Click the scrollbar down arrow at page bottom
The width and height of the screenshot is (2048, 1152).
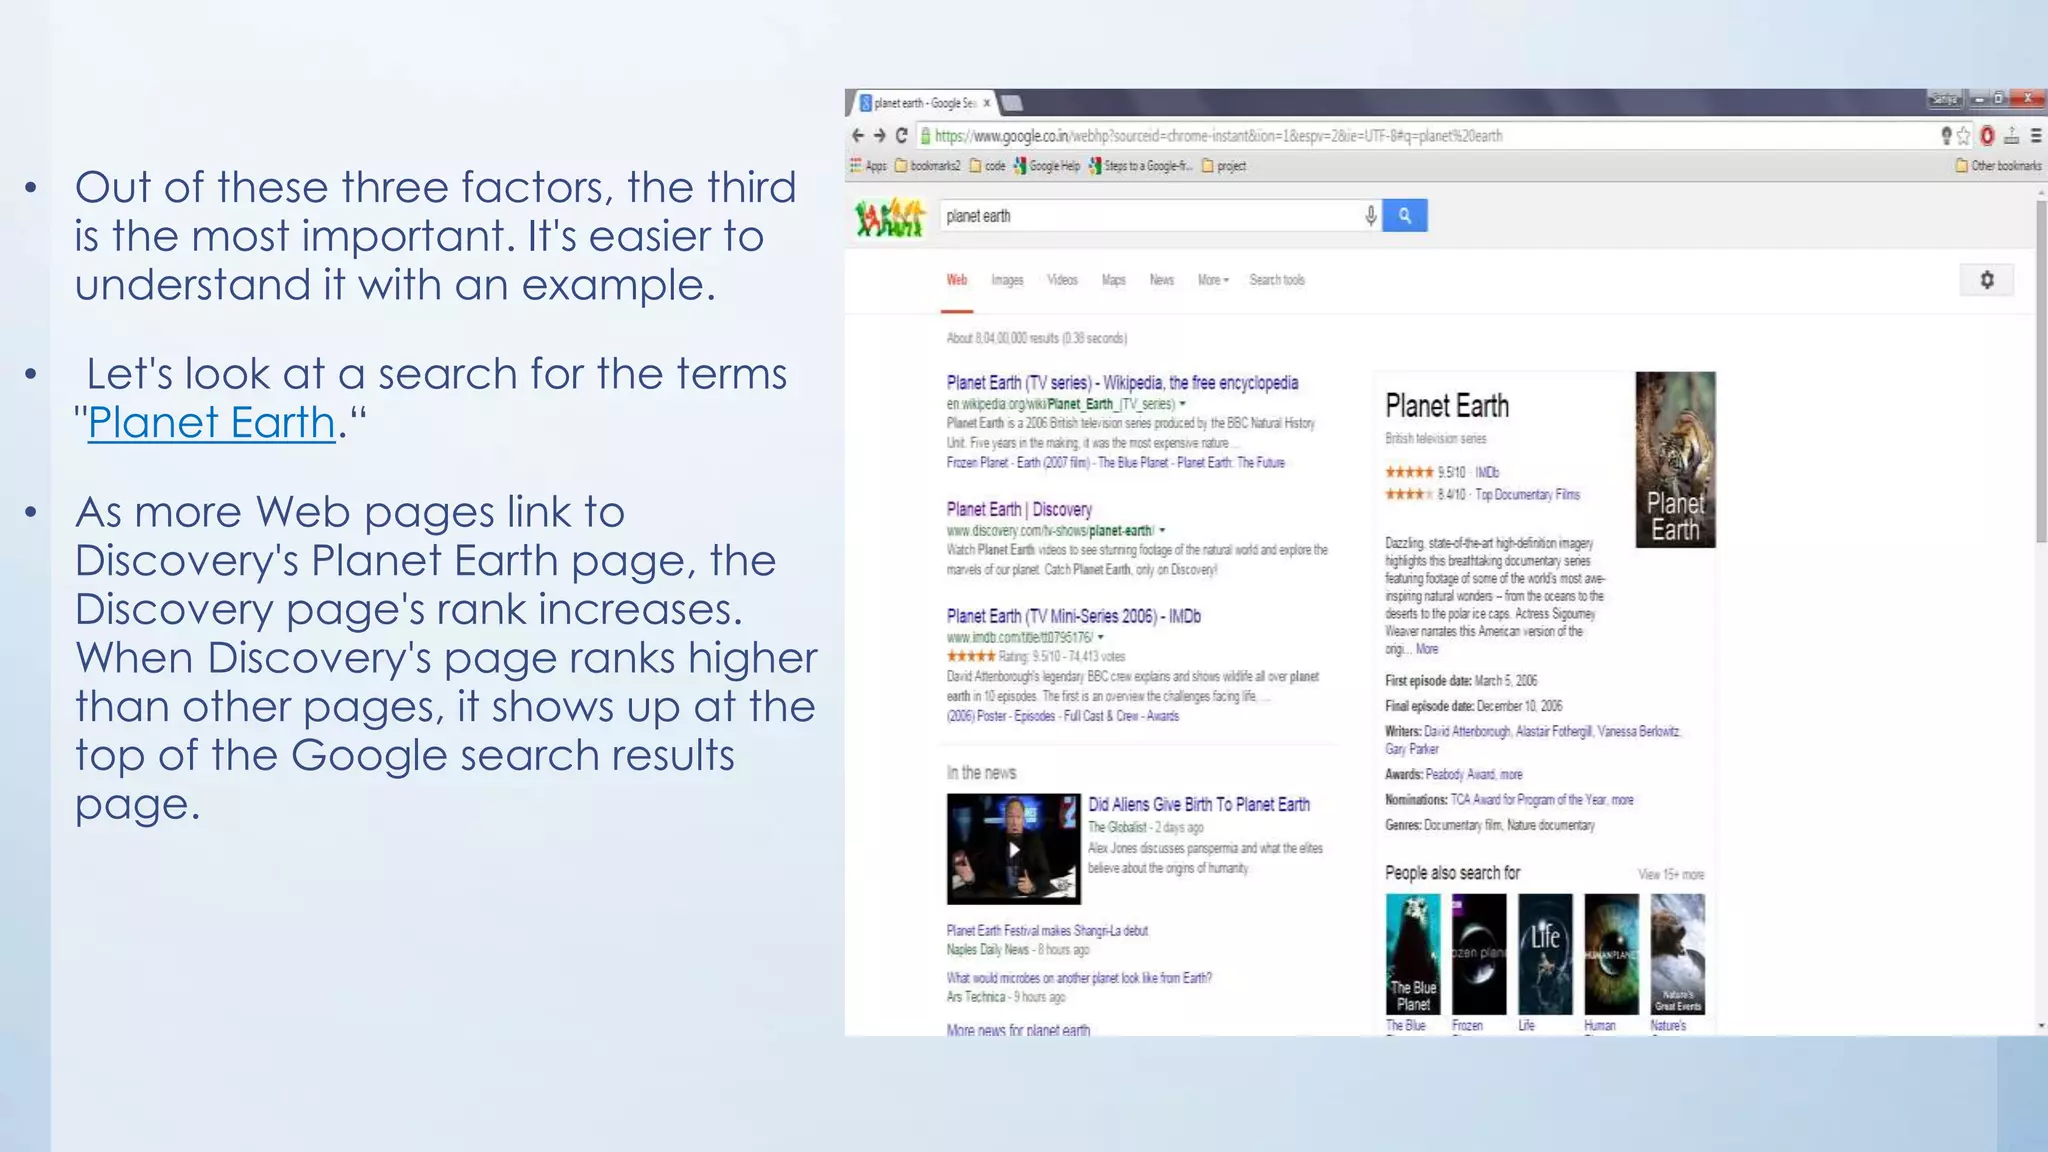pos(2041,1027)
